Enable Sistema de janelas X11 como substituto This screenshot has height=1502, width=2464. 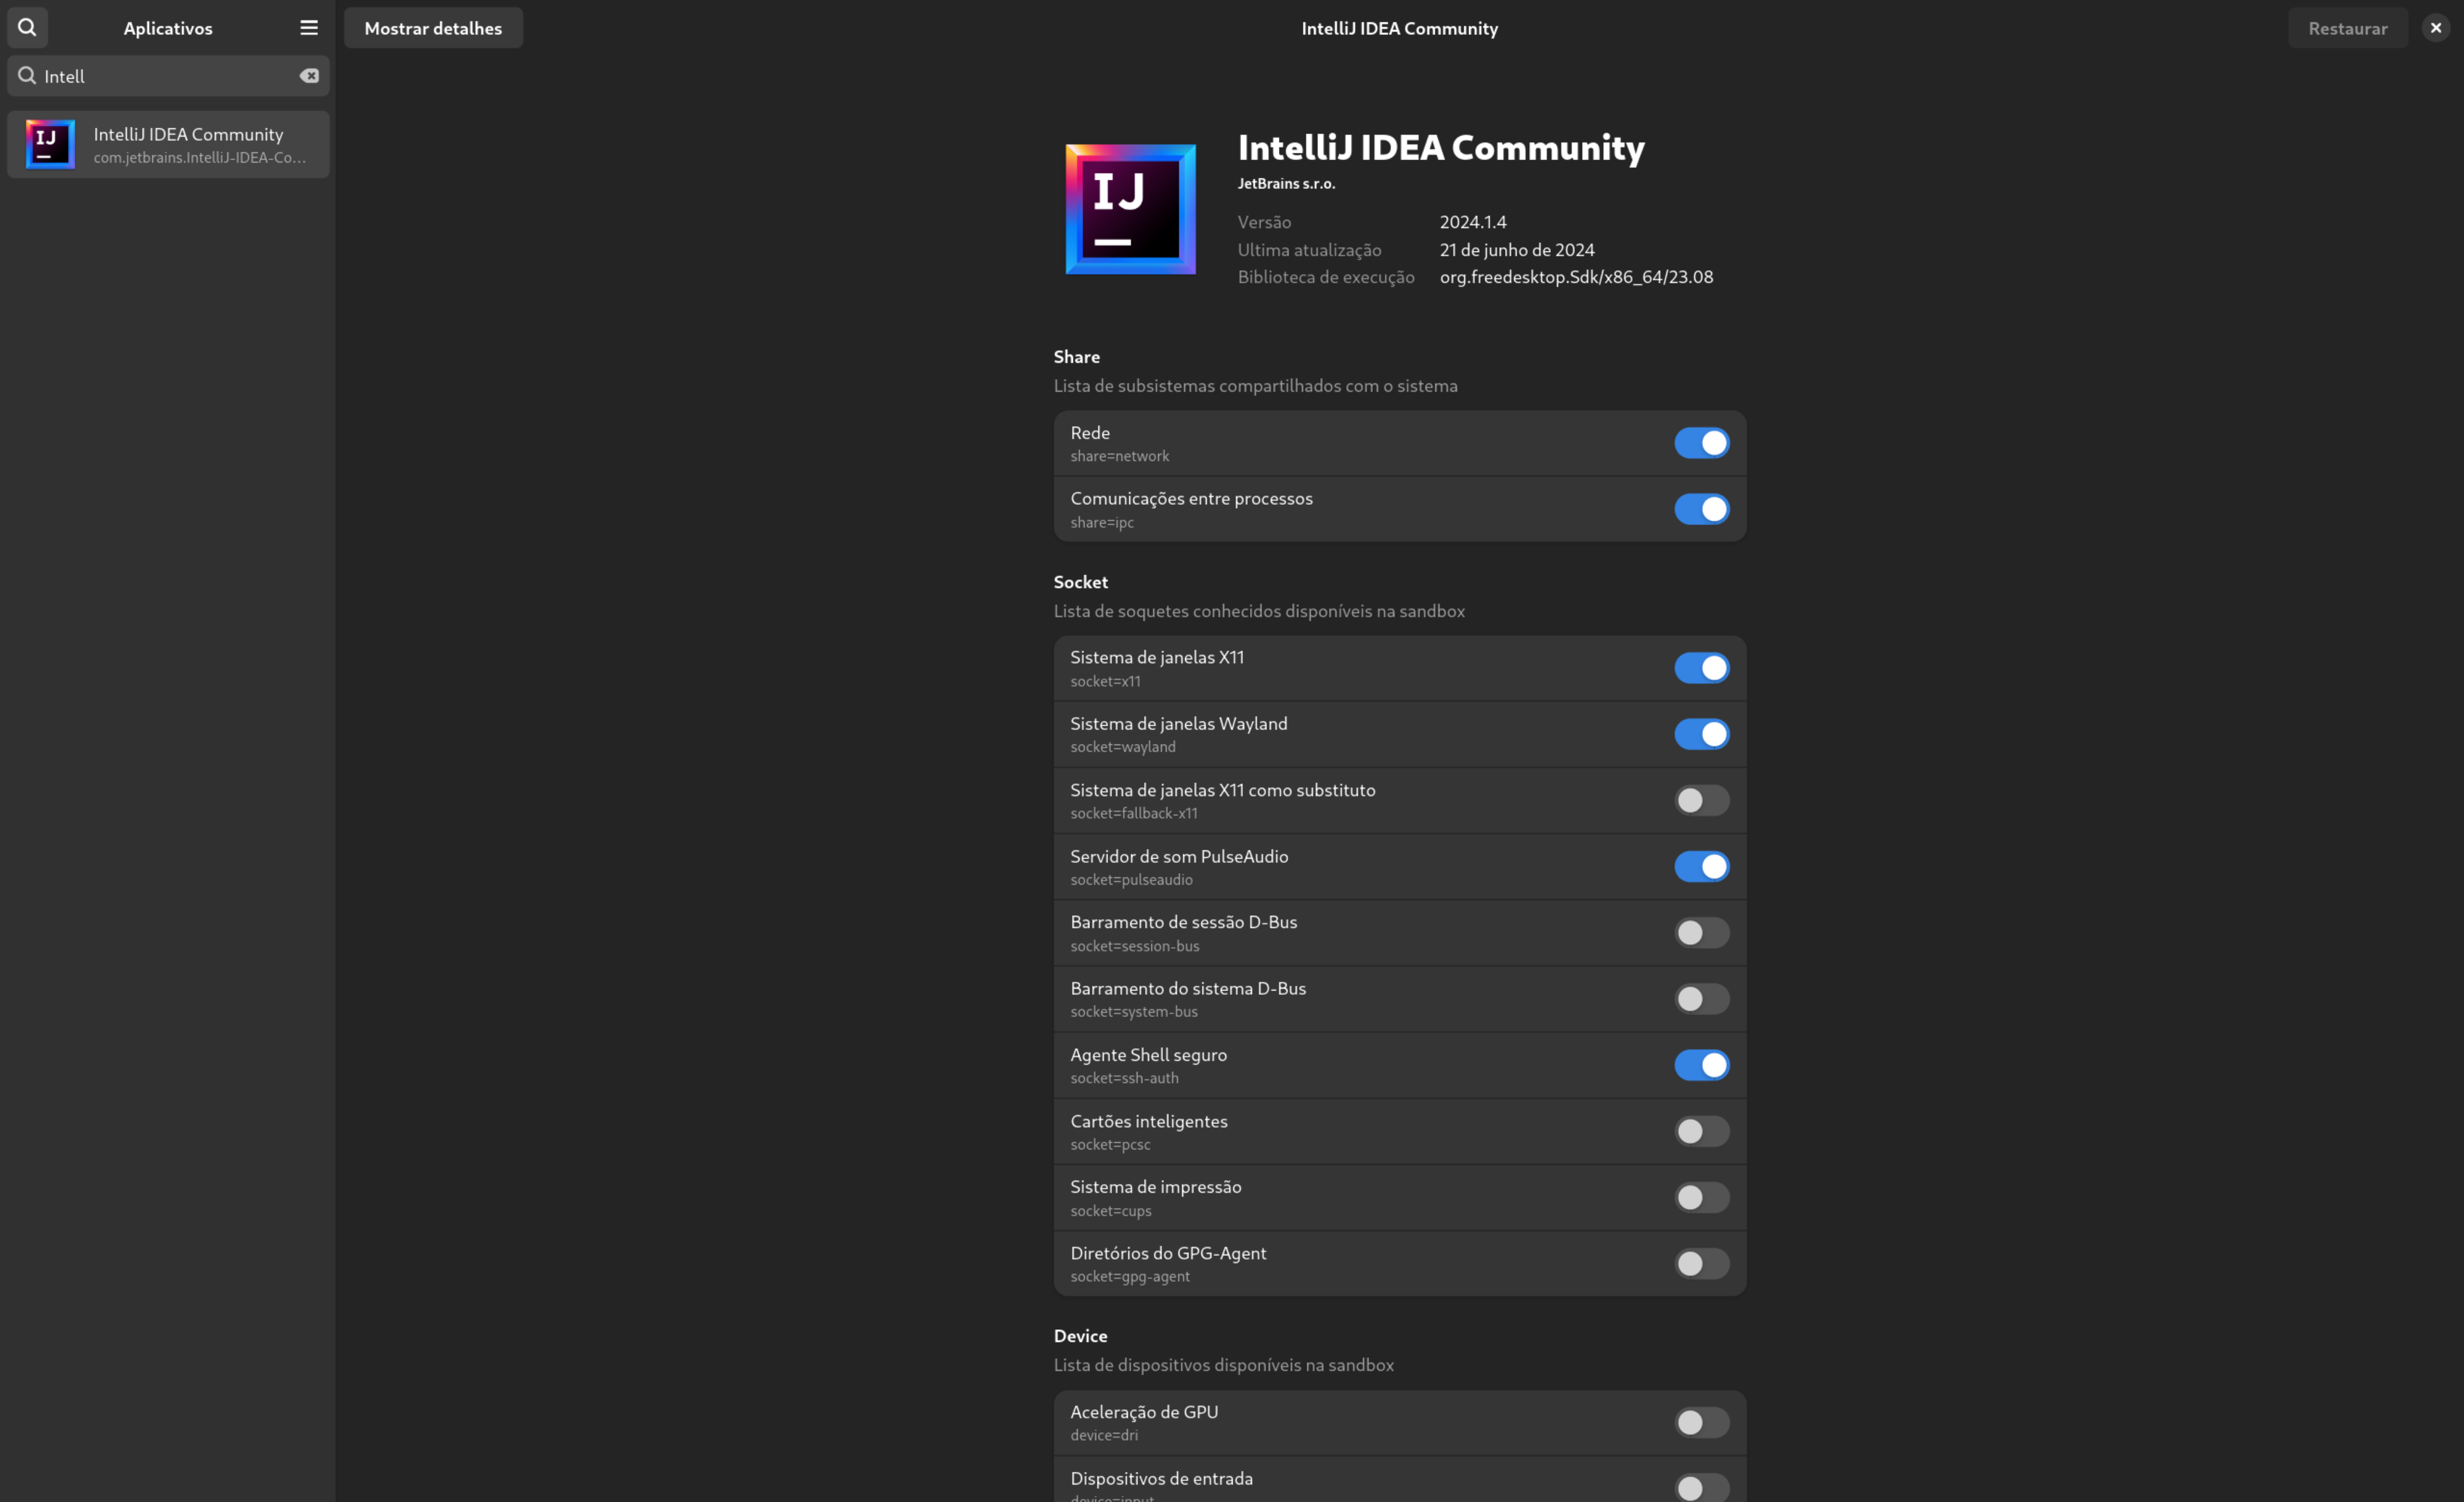tap(1701, 800)
